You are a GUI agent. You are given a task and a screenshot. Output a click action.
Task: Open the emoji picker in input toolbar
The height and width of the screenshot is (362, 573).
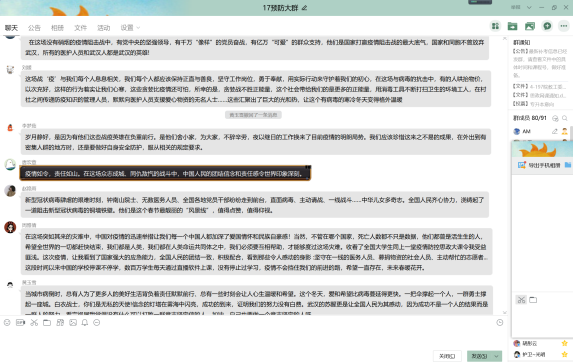coord(7,323)
